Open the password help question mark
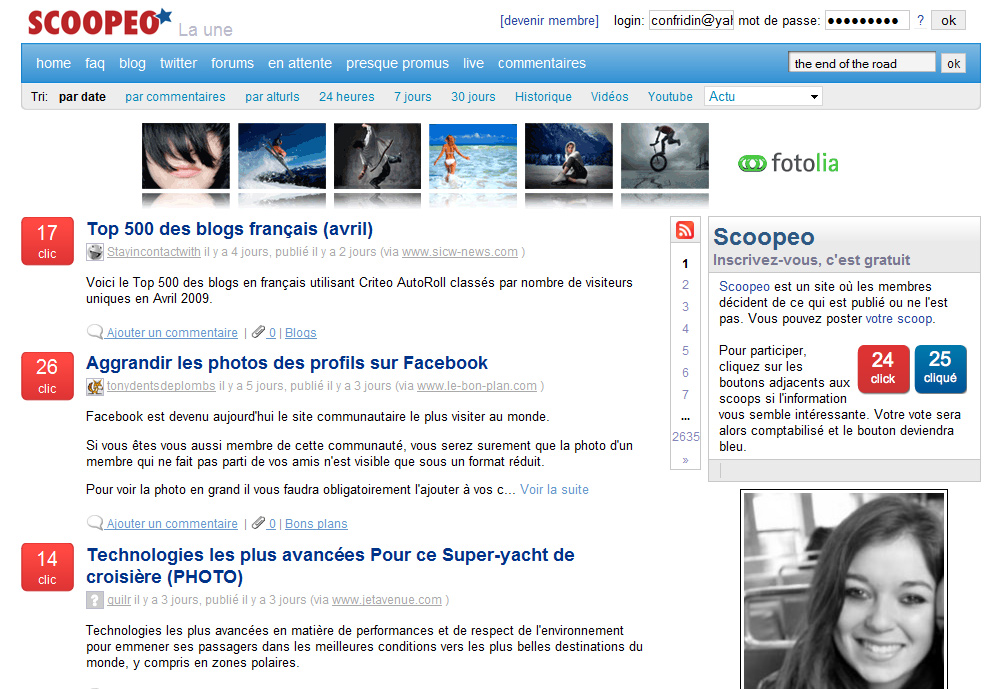Viewport: 1004px width, 689px height. [920, 20]
